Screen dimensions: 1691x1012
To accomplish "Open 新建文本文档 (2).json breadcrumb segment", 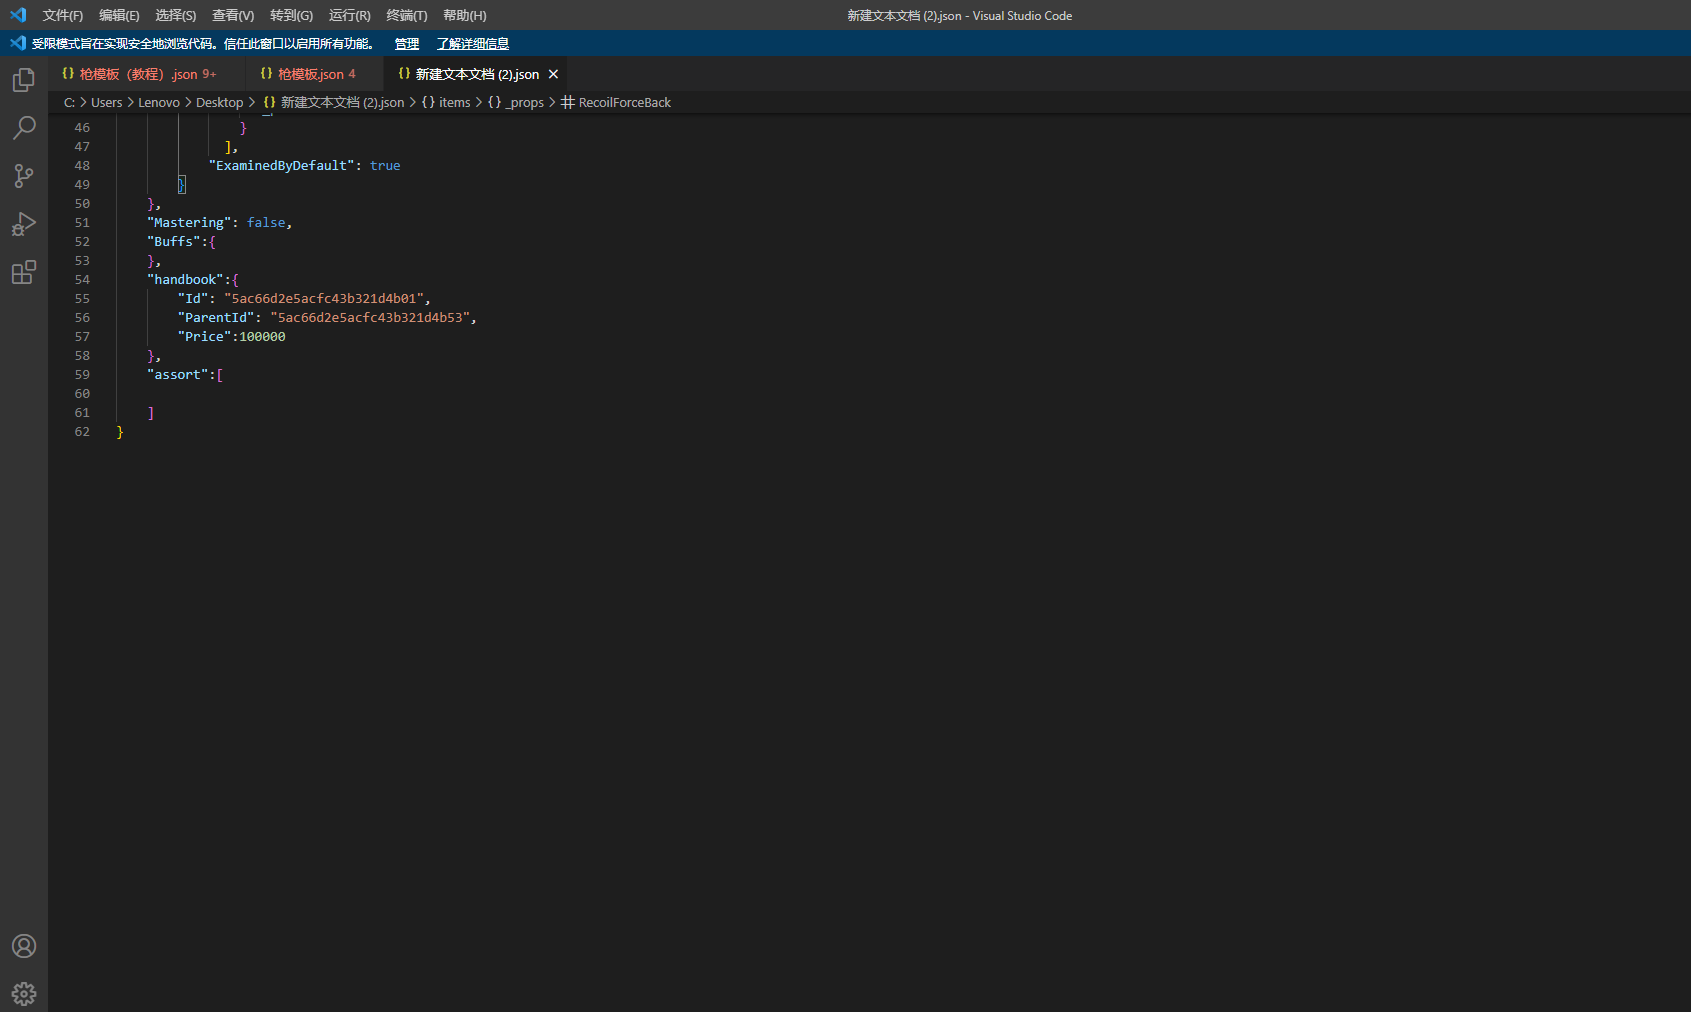I will pos(343,102).
